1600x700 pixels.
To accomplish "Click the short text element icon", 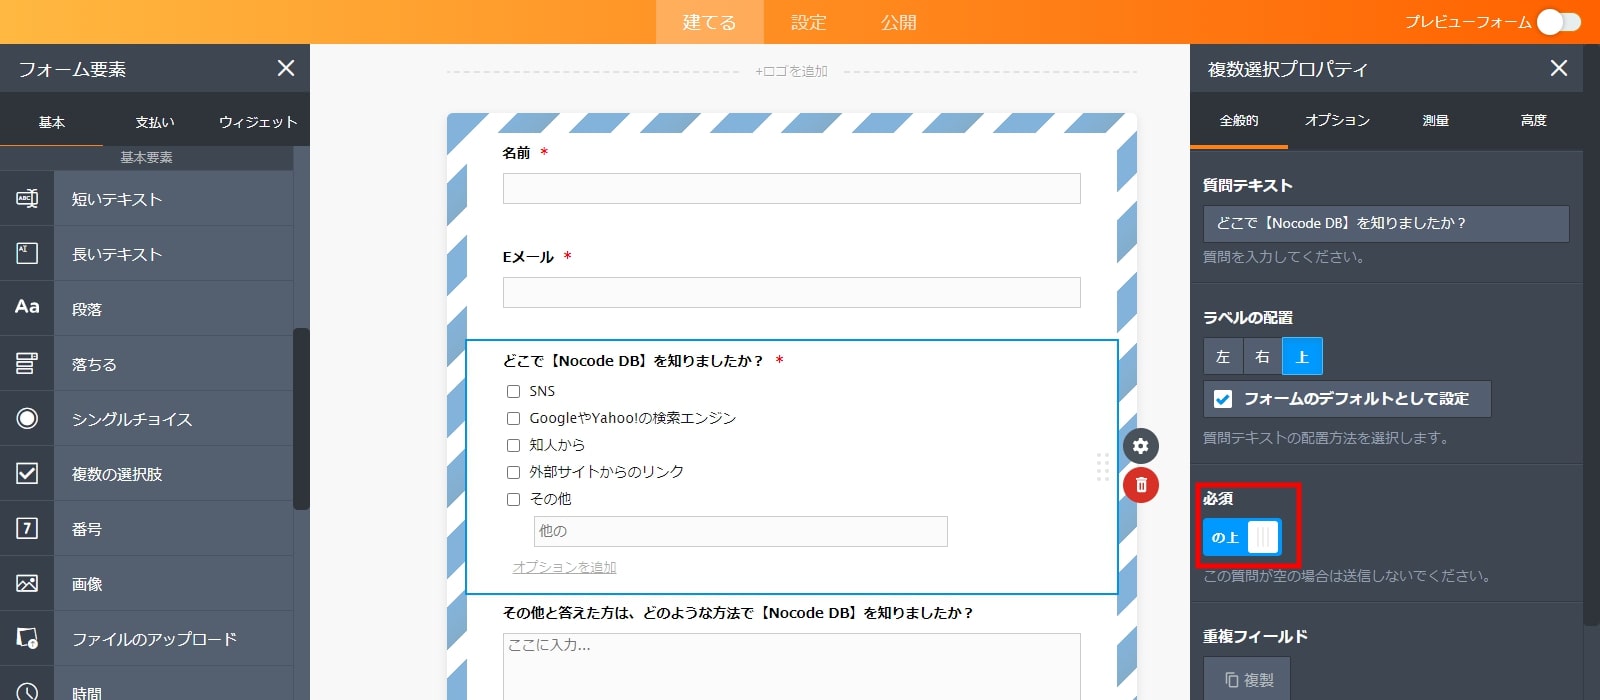I will coord(27,199).
